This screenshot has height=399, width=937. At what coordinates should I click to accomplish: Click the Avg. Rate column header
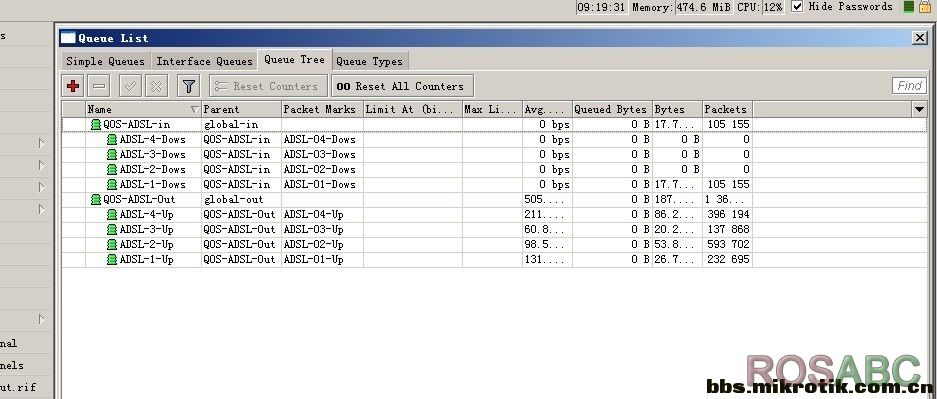(x=547, y=109)
